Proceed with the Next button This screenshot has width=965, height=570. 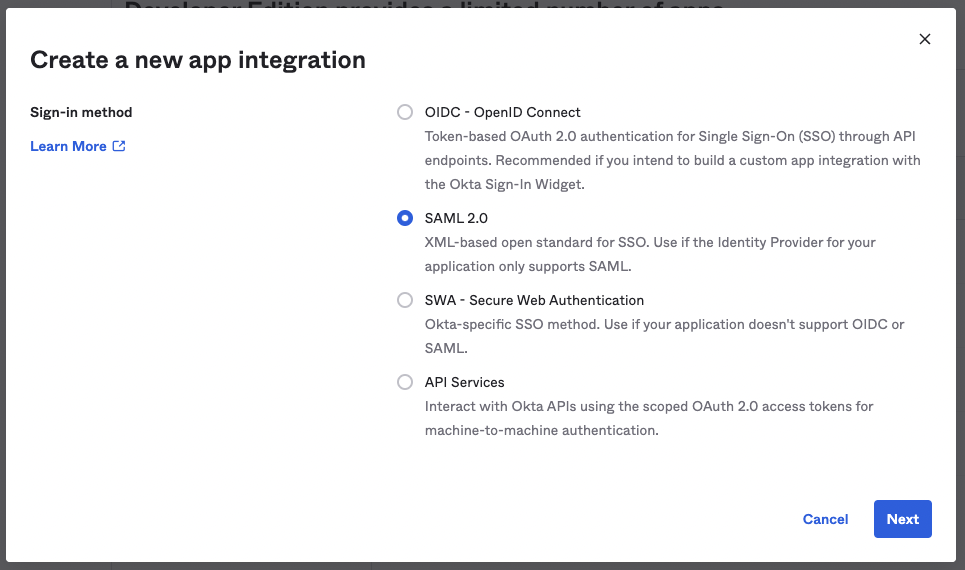coord(902,519)
